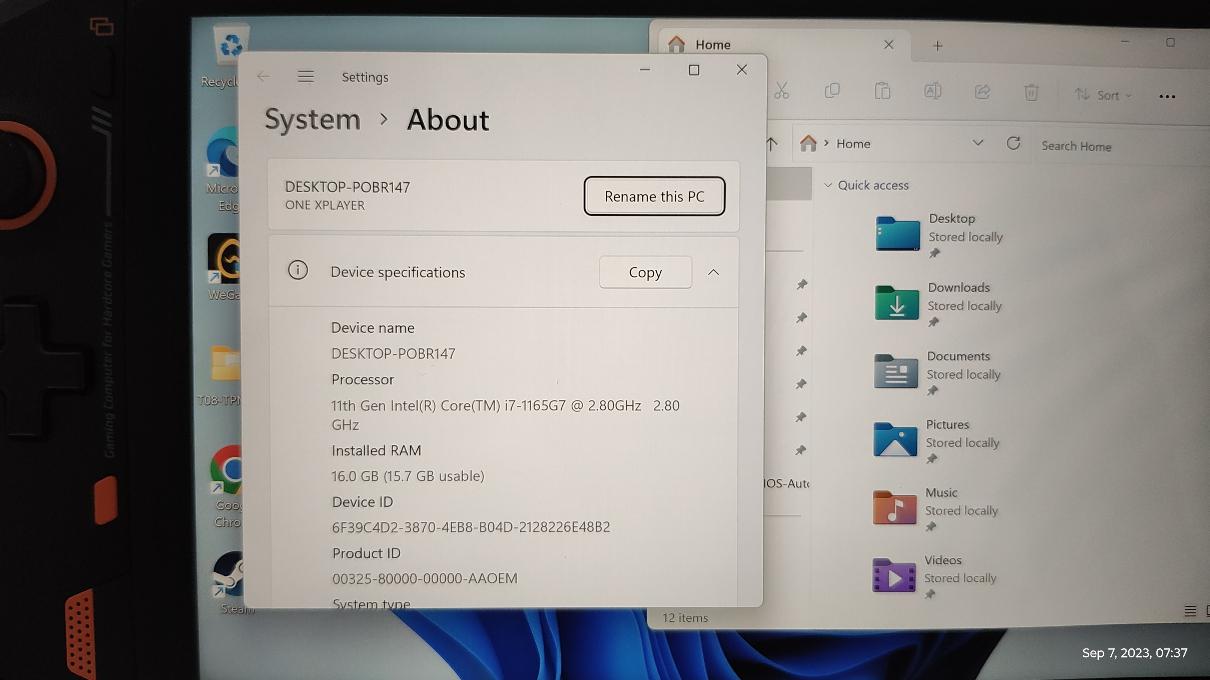Click the Cut icon in File Explorer
Image resolution: width=1210 pixels, height=680 pixels.
pos(781,91)
